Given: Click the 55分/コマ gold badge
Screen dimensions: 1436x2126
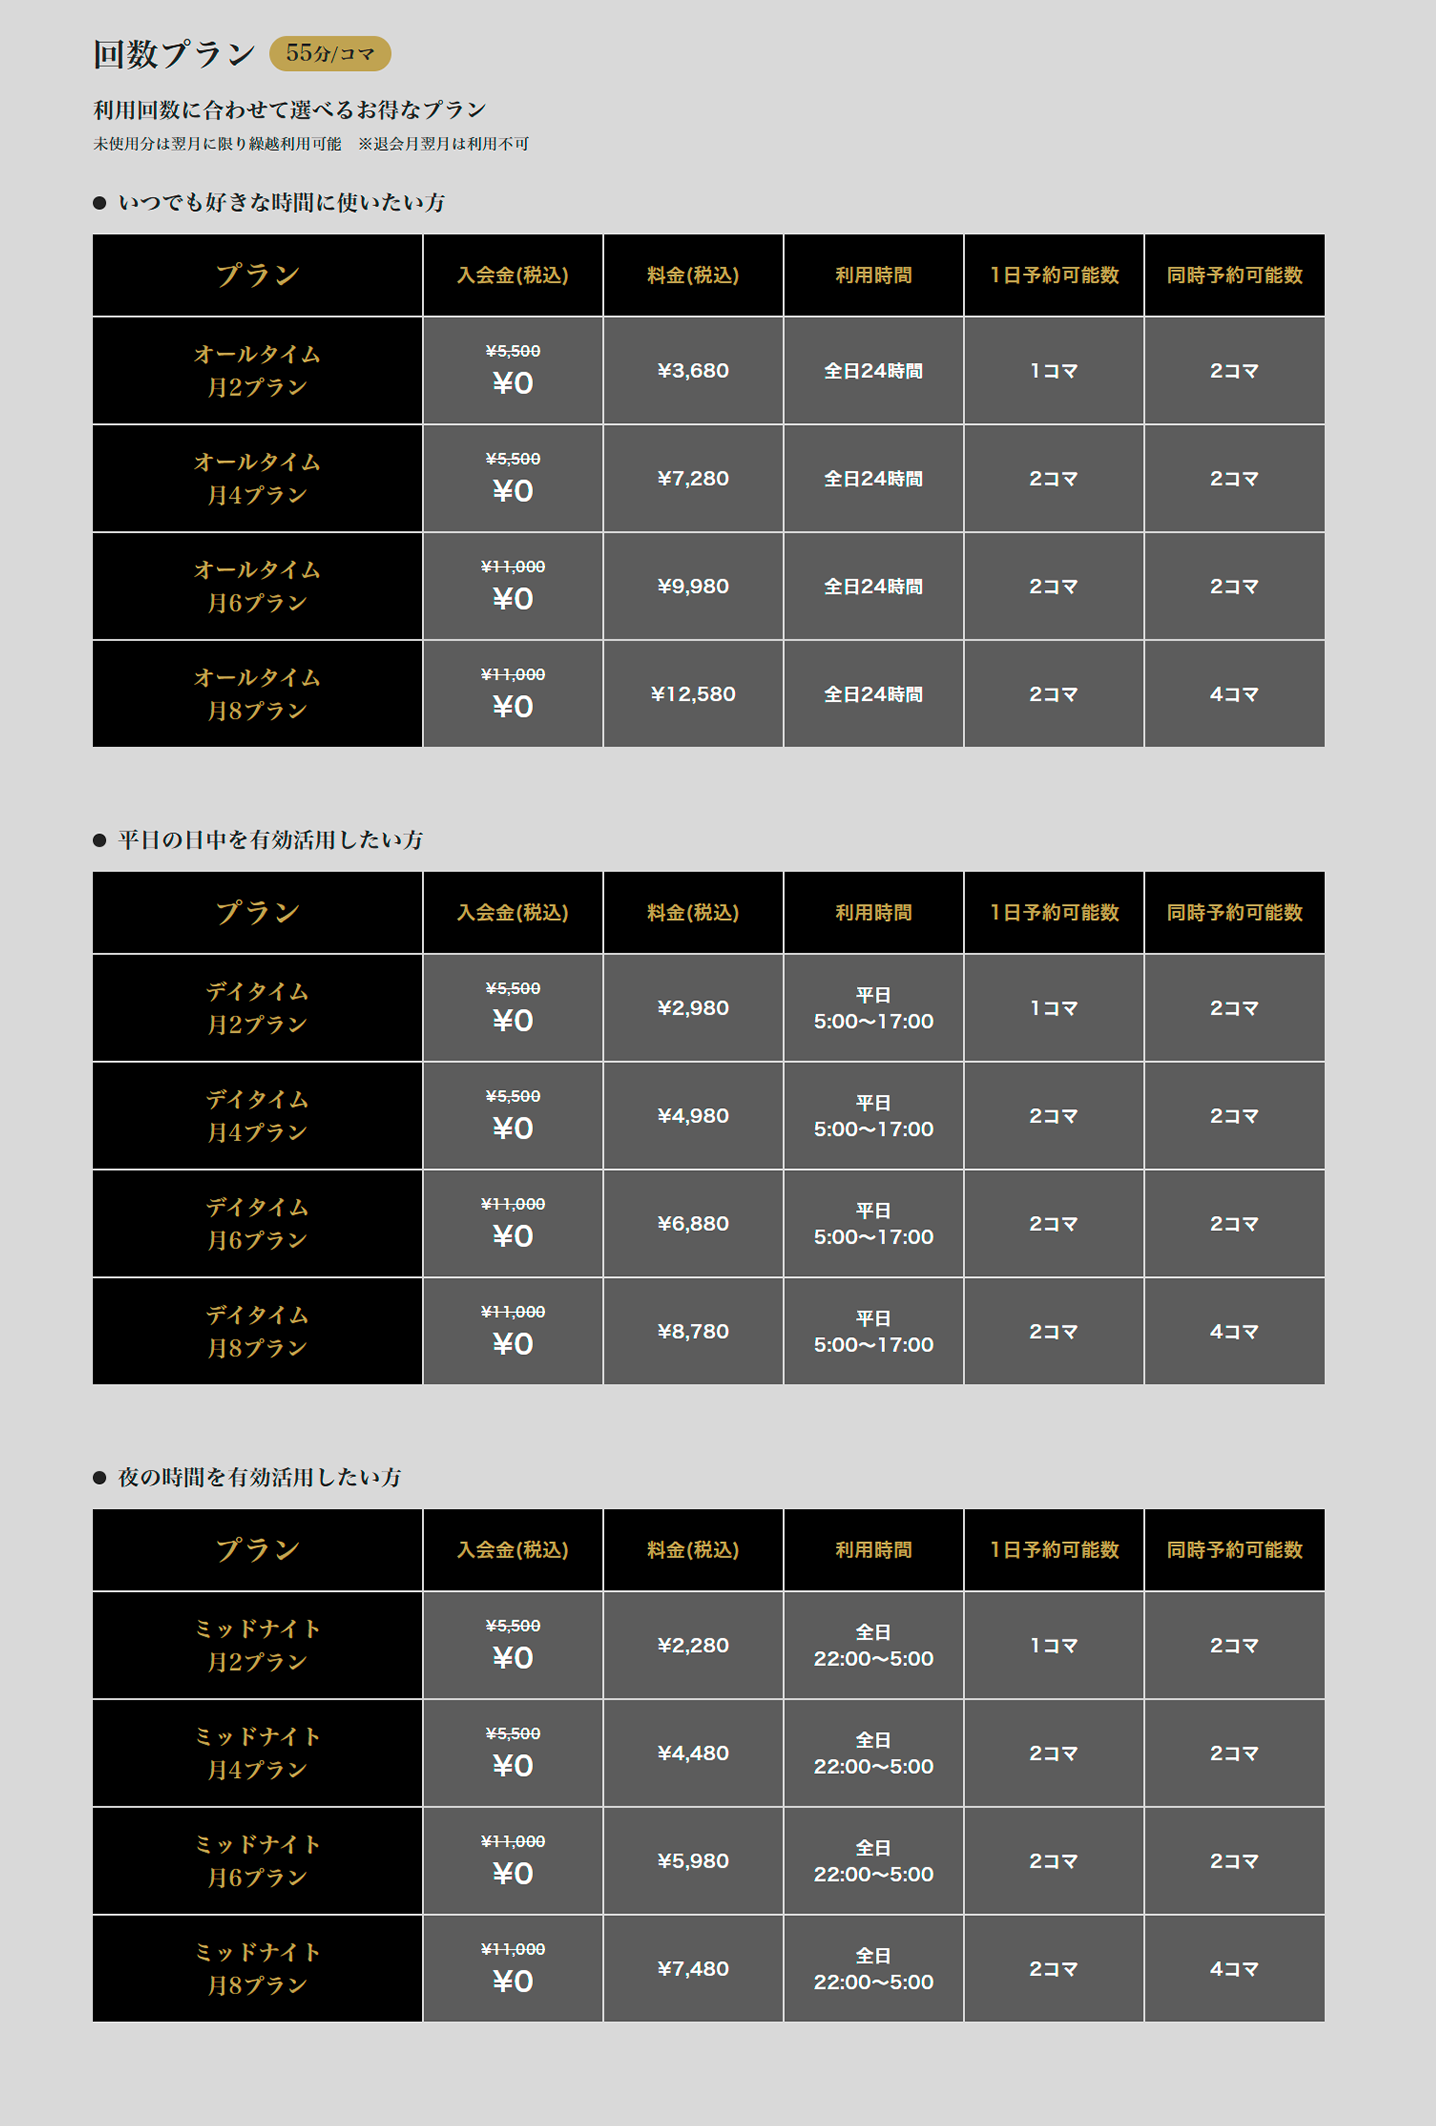Looking at the screenshot, I should click(329, 54).
